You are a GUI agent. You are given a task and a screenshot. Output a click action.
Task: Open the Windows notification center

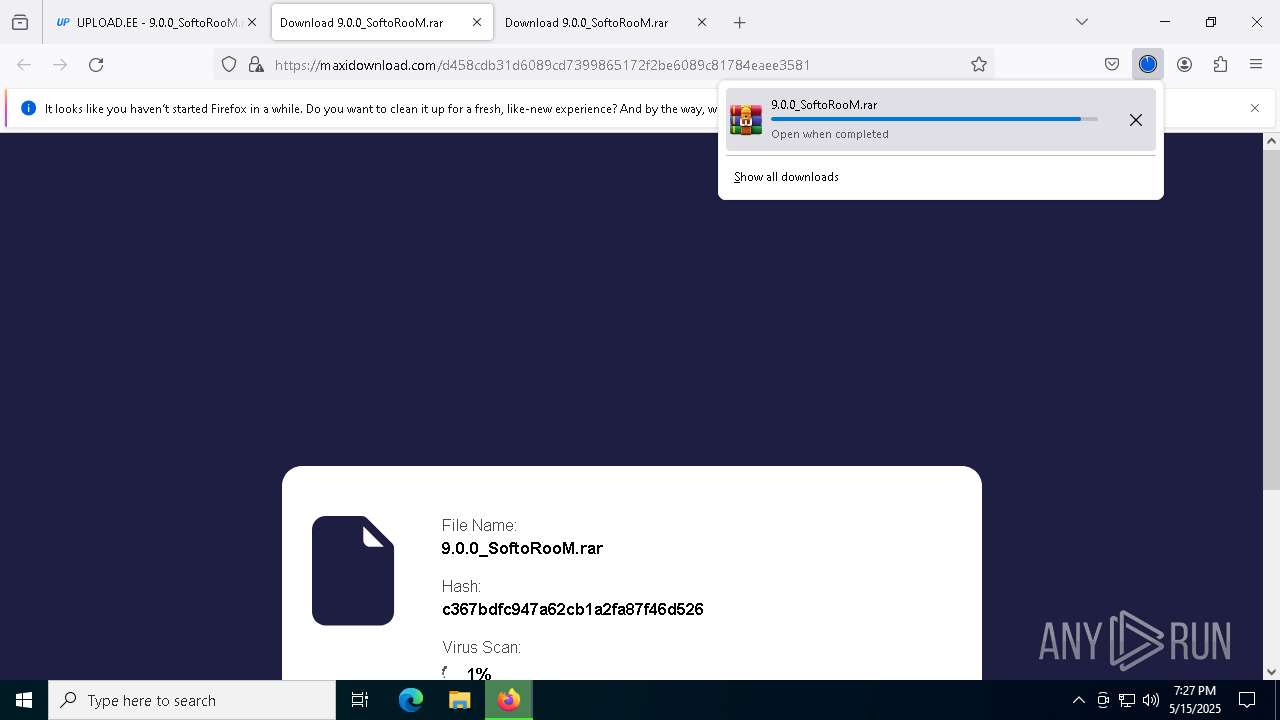click(1247, 700)
